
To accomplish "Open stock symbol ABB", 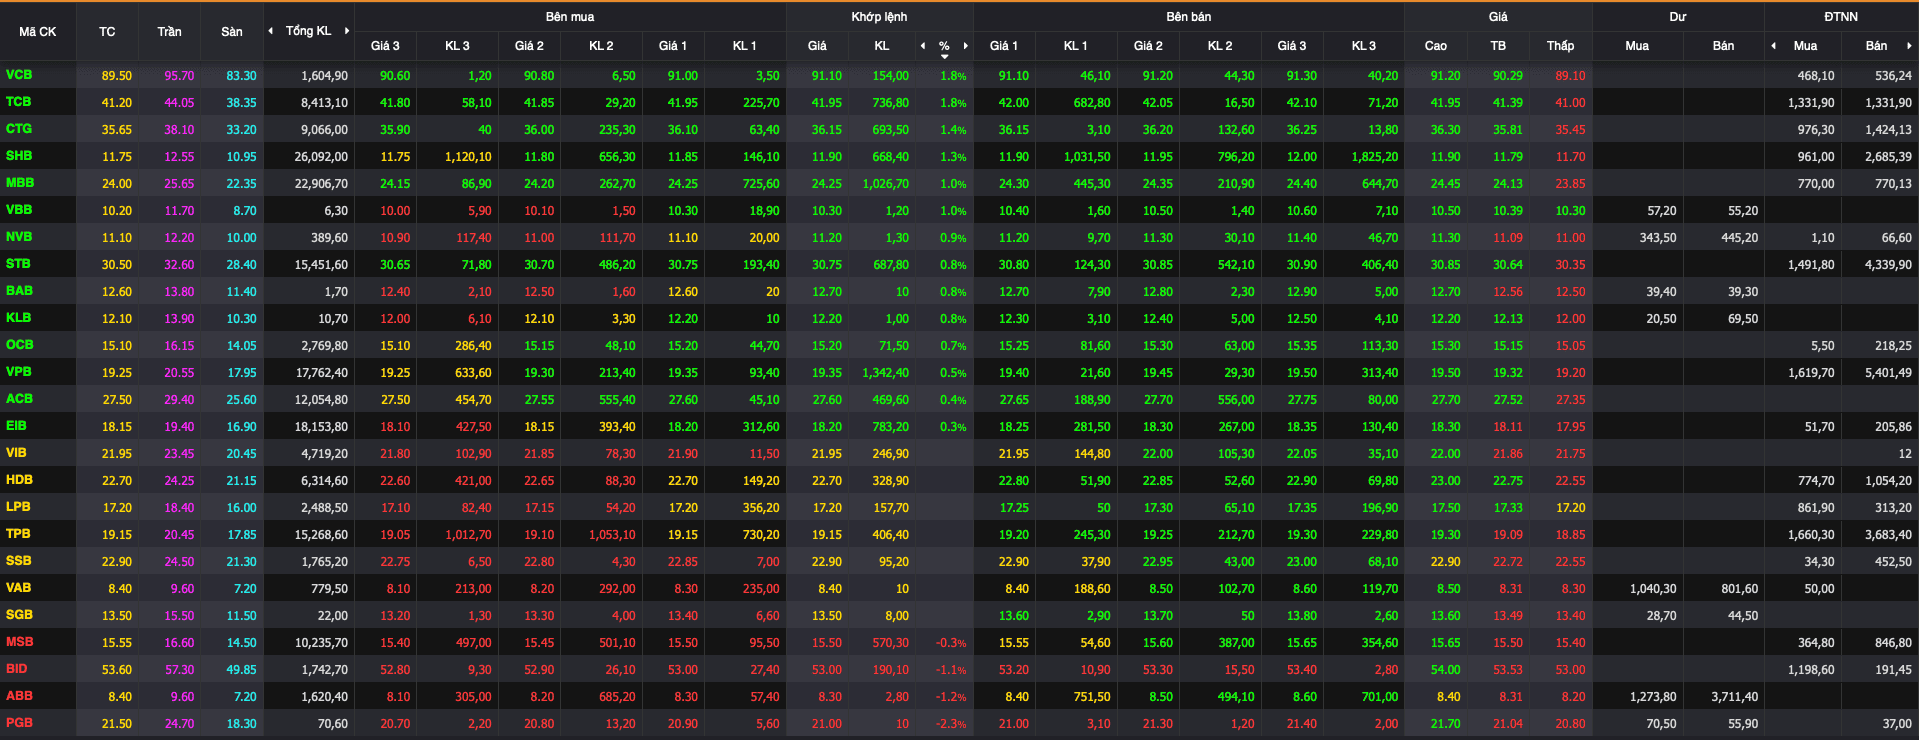I will tap(19, 696).
